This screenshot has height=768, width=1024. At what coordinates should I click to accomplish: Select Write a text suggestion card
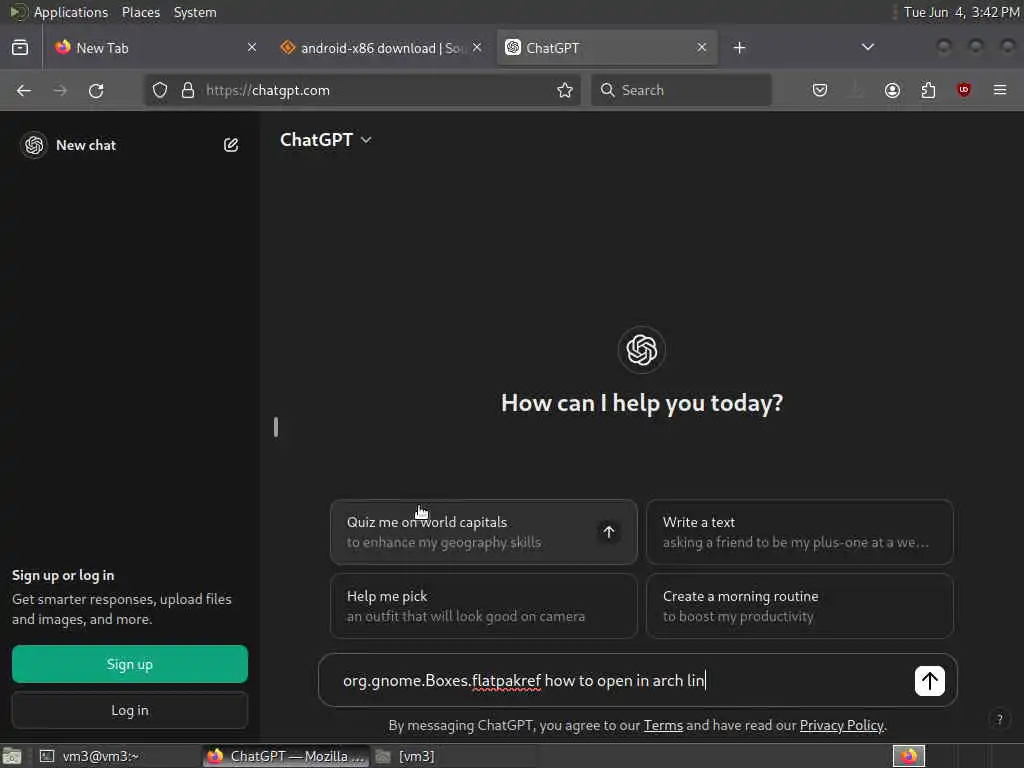(x=800, y=532)
